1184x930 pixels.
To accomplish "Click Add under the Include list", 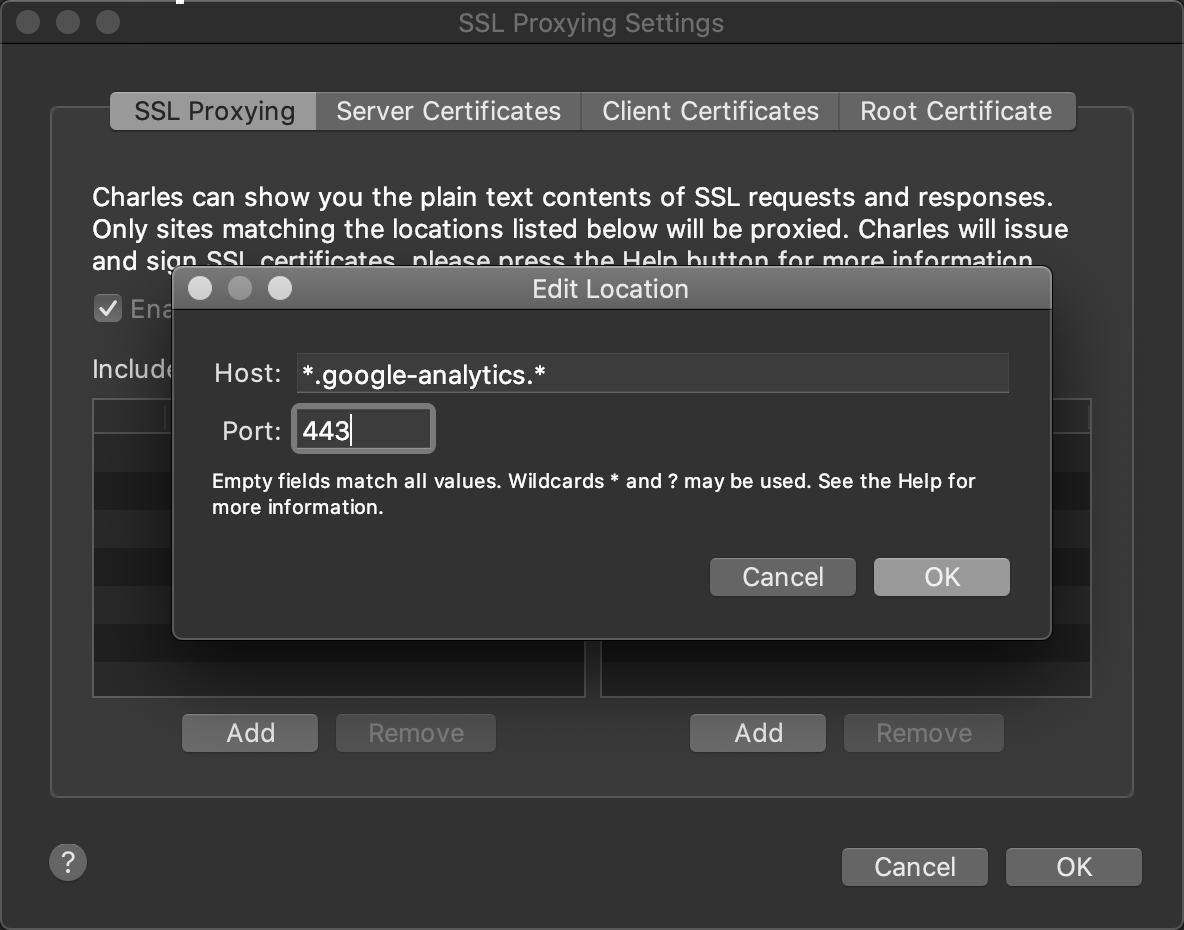I will click(250, 733).
